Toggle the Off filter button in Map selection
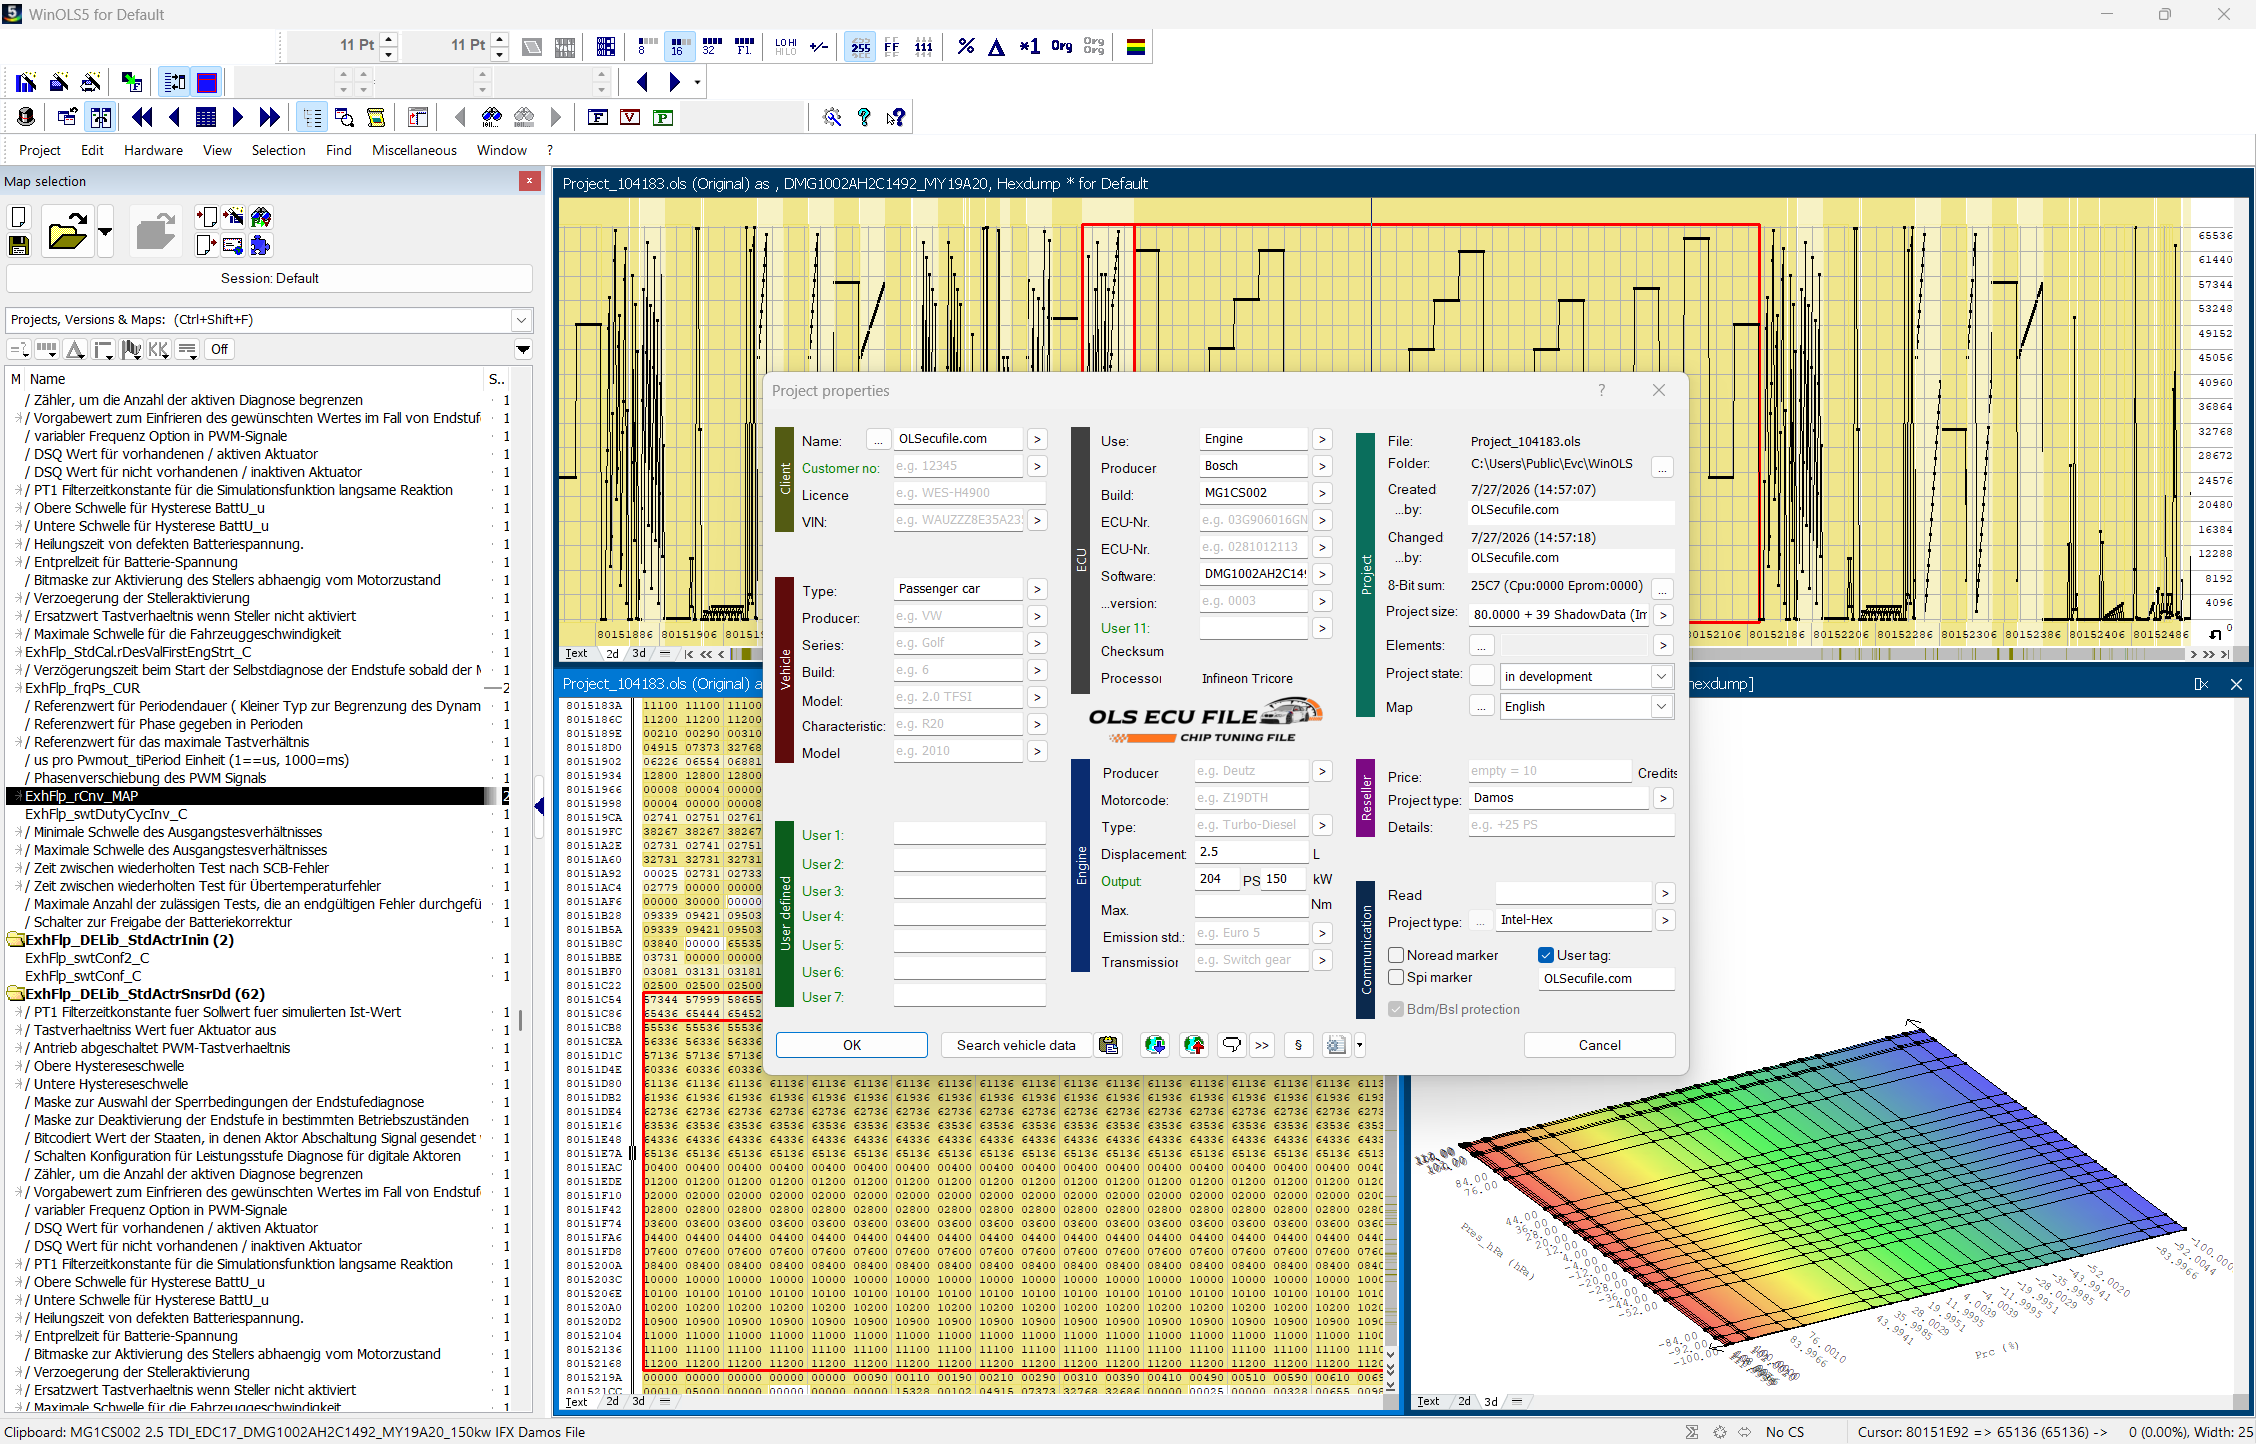Image resolution: width=2256 pixels, height=1444 pixels. (219, 349)
